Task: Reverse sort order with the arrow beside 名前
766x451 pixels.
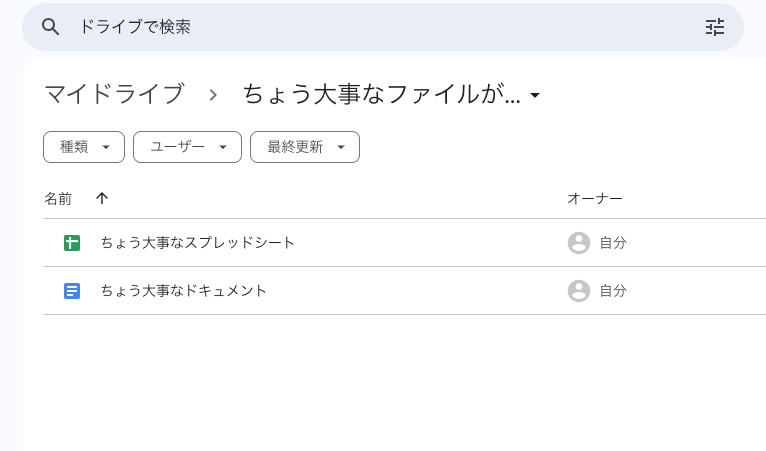Action: [x=102, y=199]
